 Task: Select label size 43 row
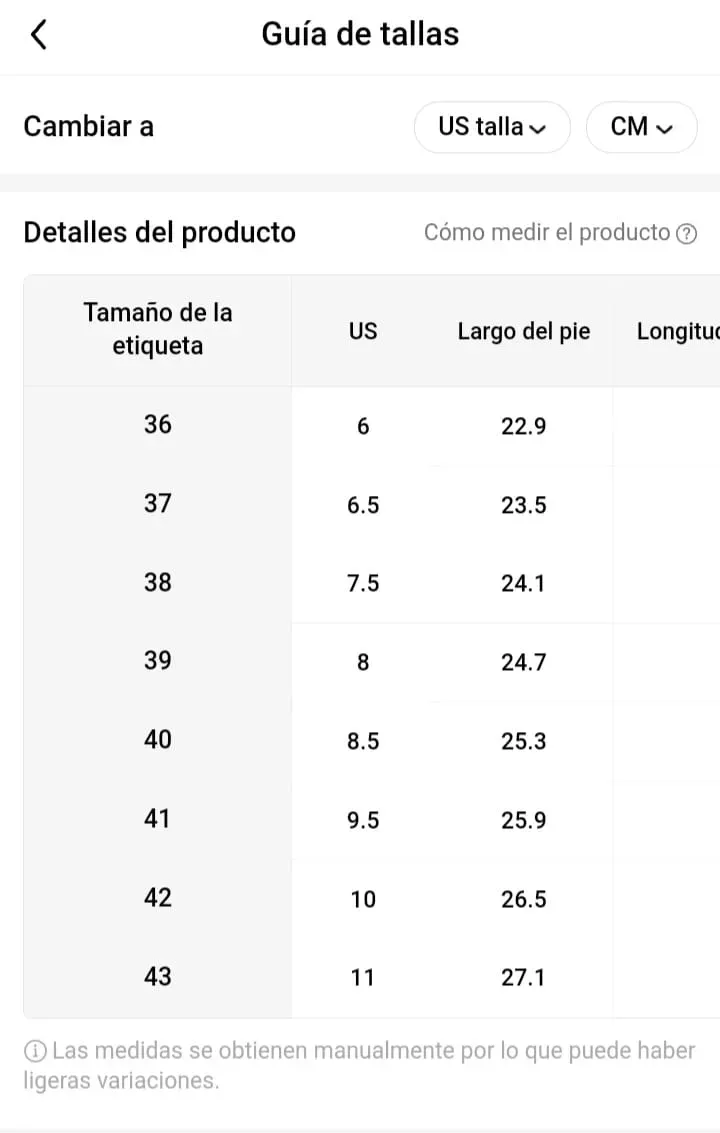pyautogui.click(x=158, y=976)
